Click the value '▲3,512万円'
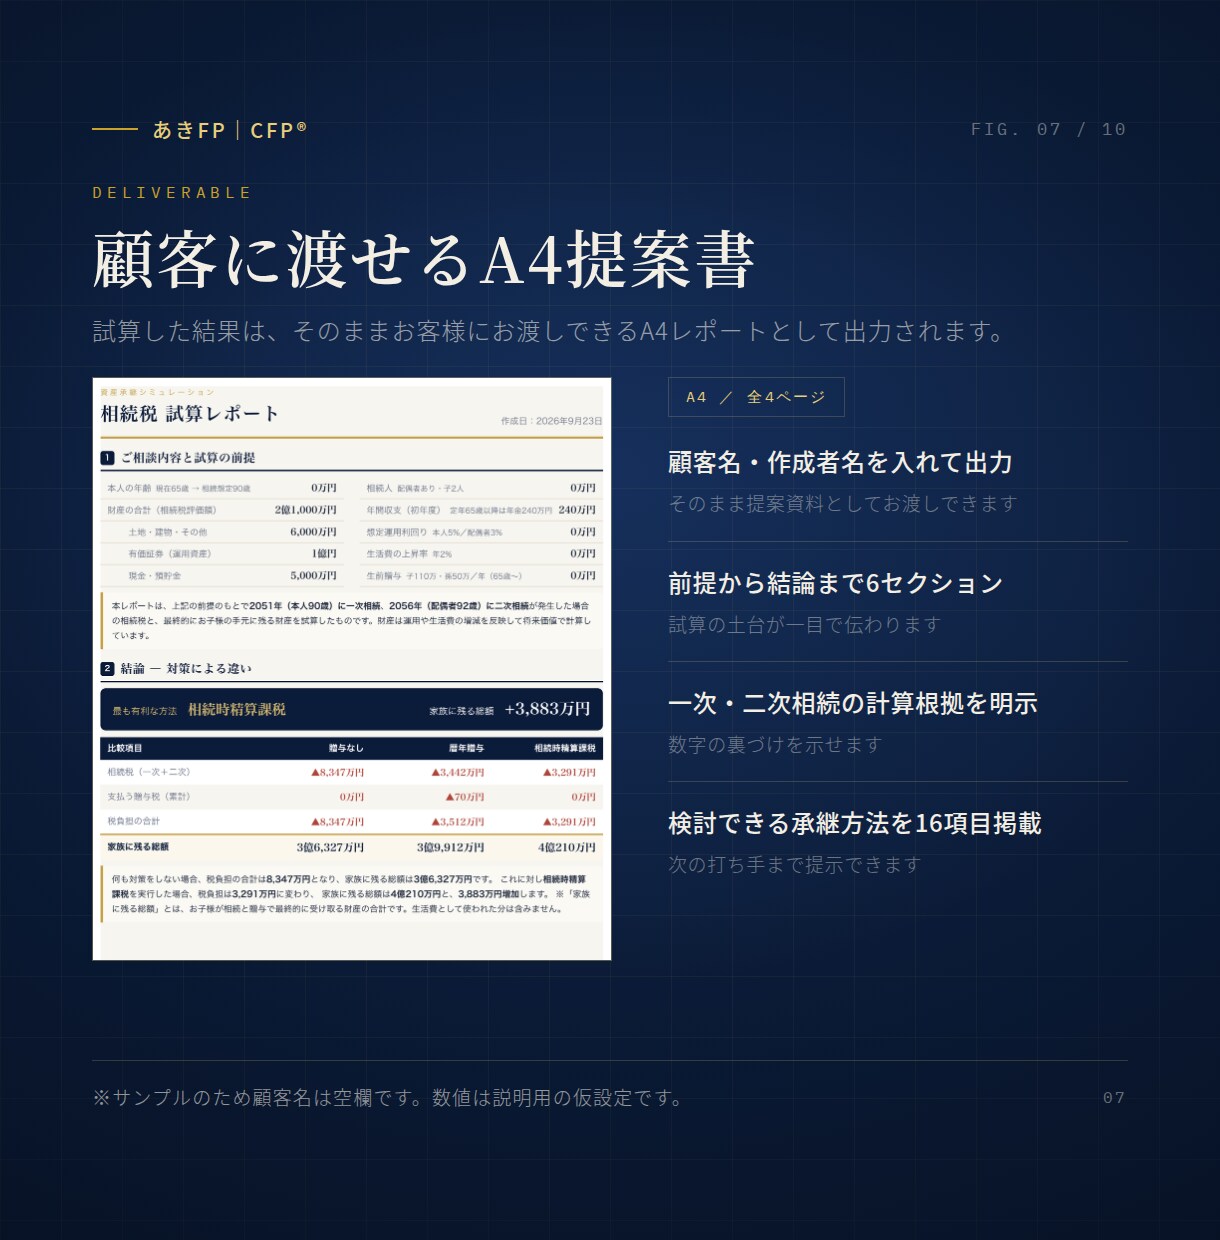 click(458, 821)
